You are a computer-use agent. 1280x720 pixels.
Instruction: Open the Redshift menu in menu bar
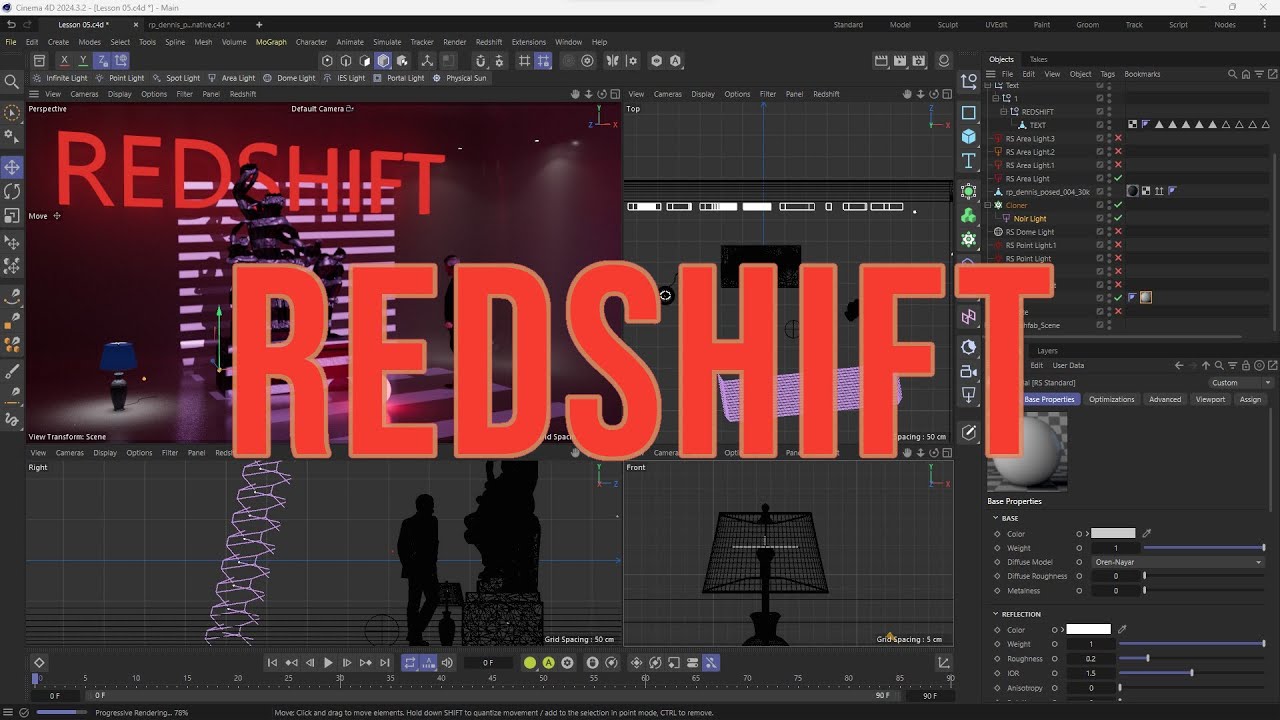pos(489,42)
